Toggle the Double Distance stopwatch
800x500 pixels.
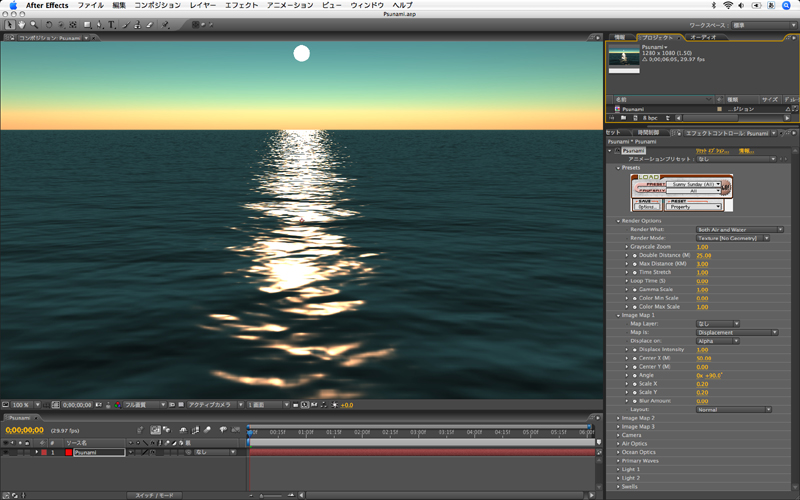633,255
